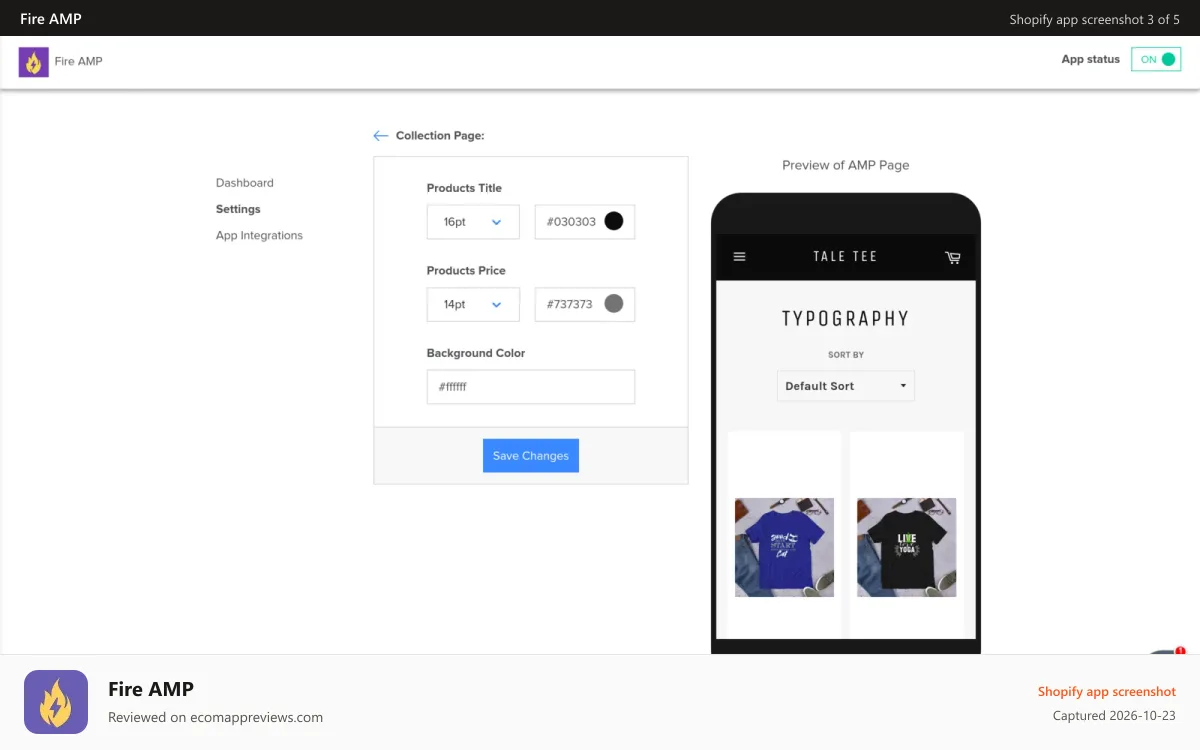This screenshot has height=750, width=1200.
Task: Click the blue t-shirt product thumbnail
Action: [784, 548]
